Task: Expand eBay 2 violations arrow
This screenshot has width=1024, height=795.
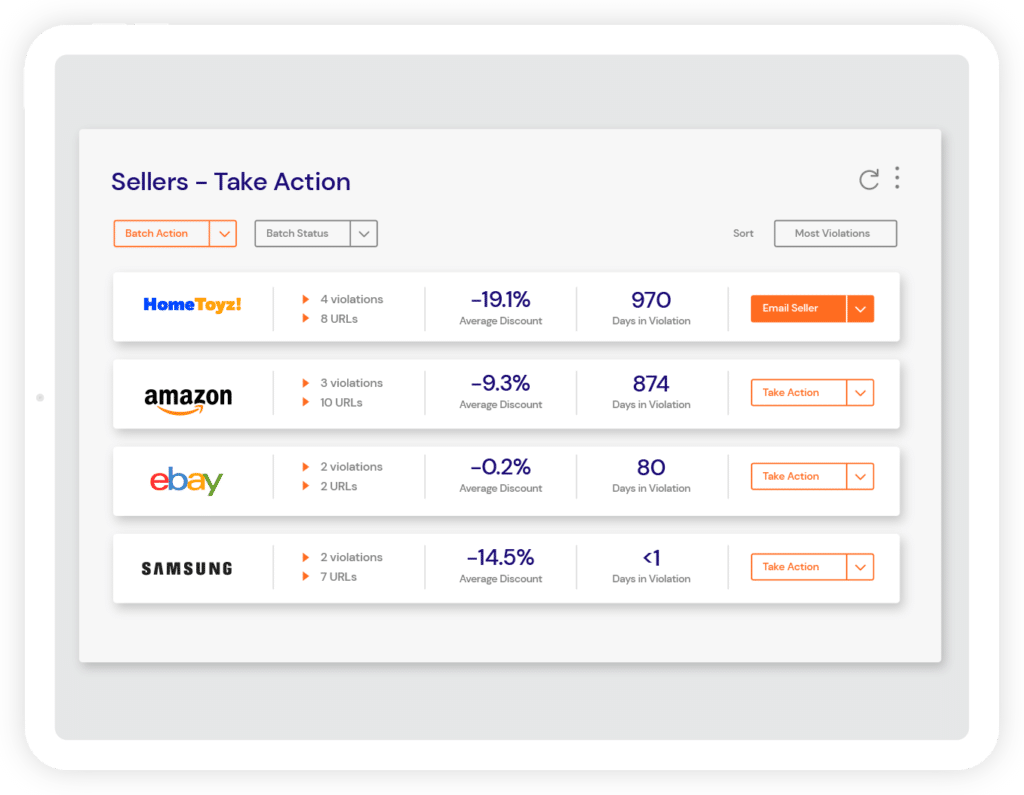Action: pyautogui.click(x=306, y=467)
